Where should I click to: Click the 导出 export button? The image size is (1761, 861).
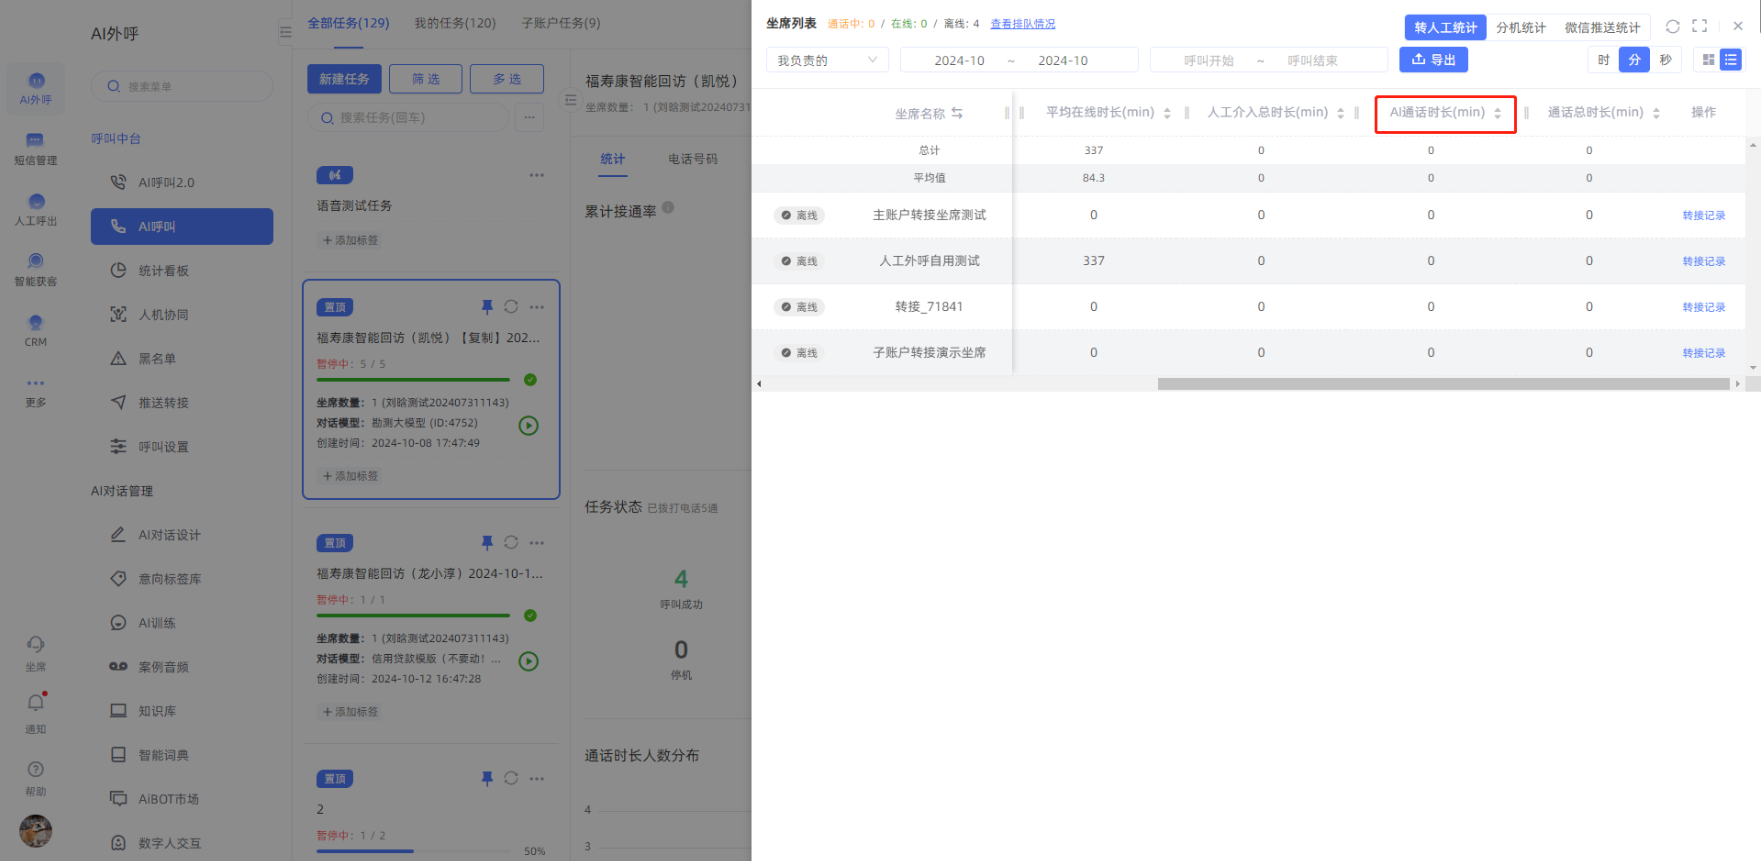pyautogui.click(x=1433, y=60)
